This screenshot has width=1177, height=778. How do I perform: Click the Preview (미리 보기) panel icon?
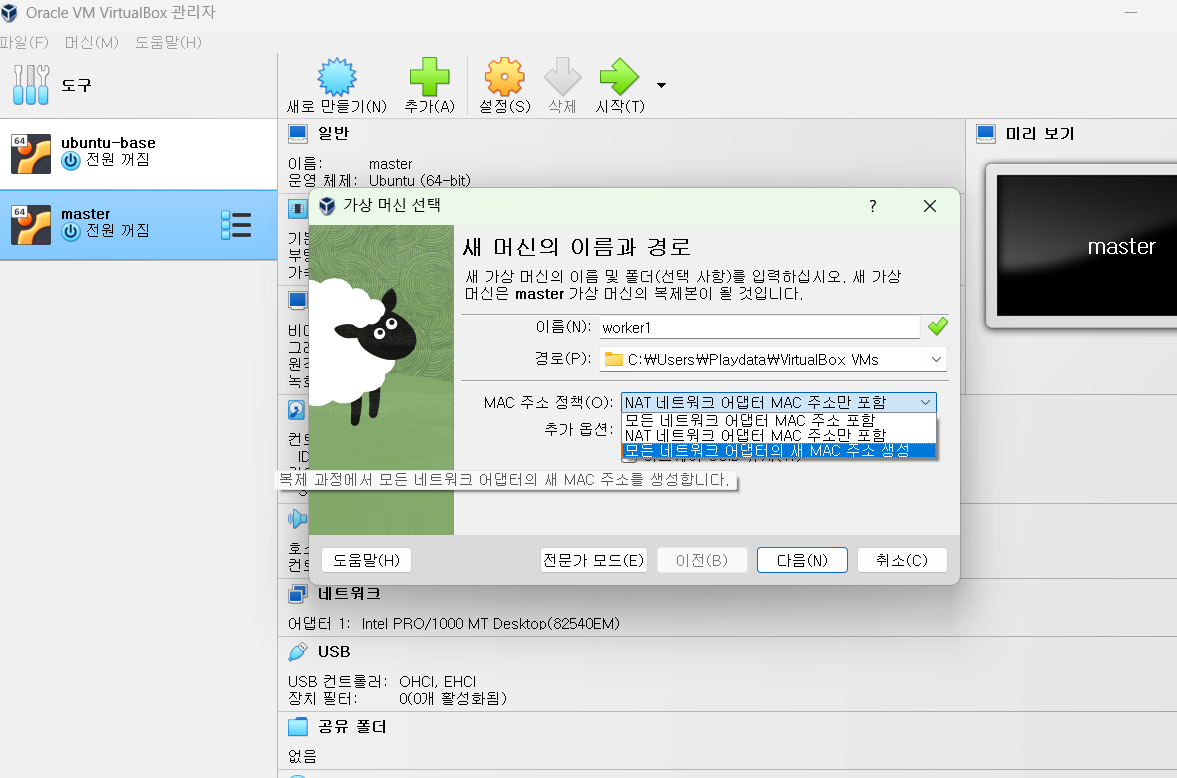click(986, 134)
